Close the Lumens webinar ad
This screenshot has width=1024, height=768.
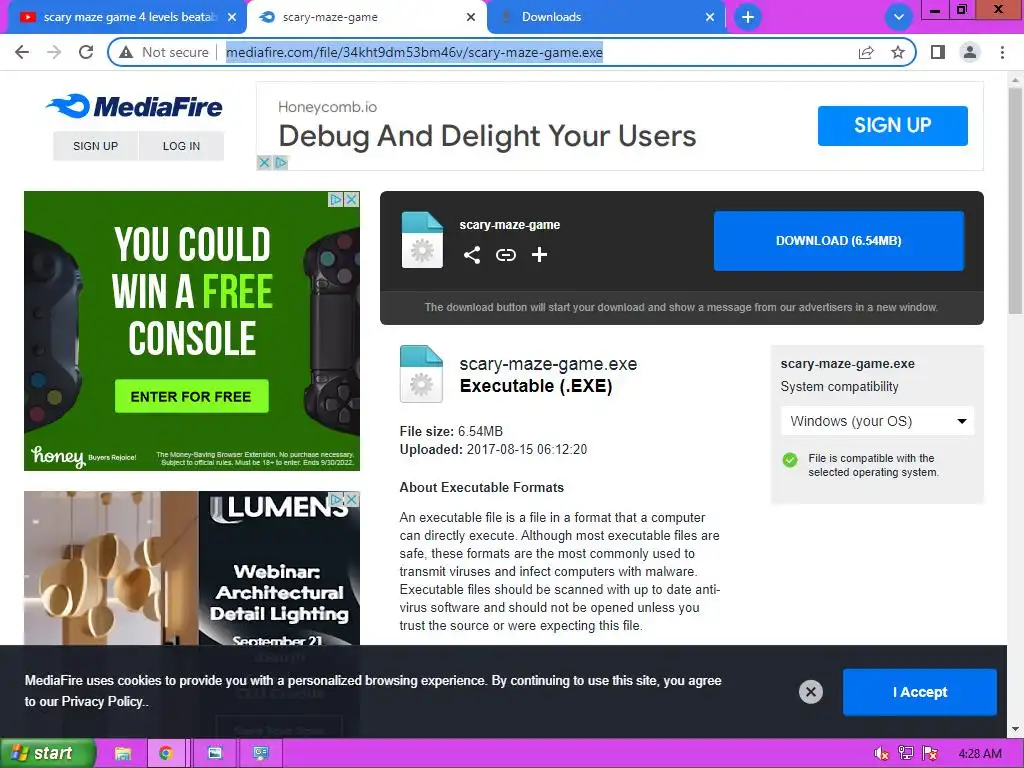click(x=351, y=500)
